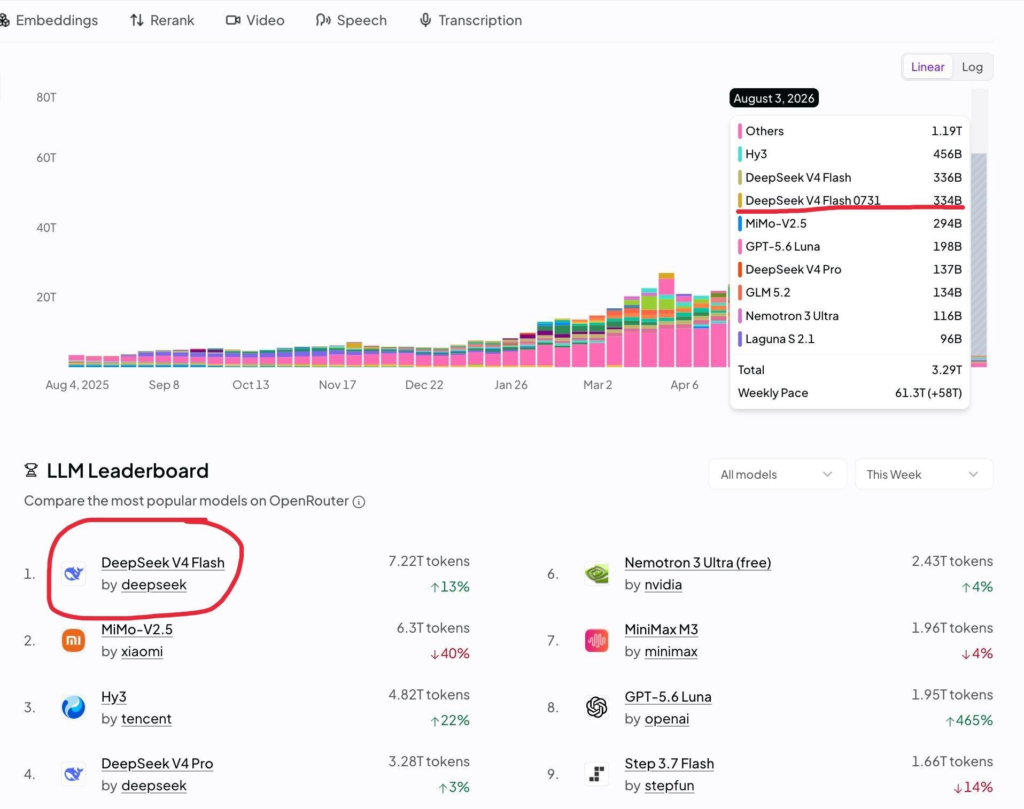Visit the openai author page

point(666,718)
